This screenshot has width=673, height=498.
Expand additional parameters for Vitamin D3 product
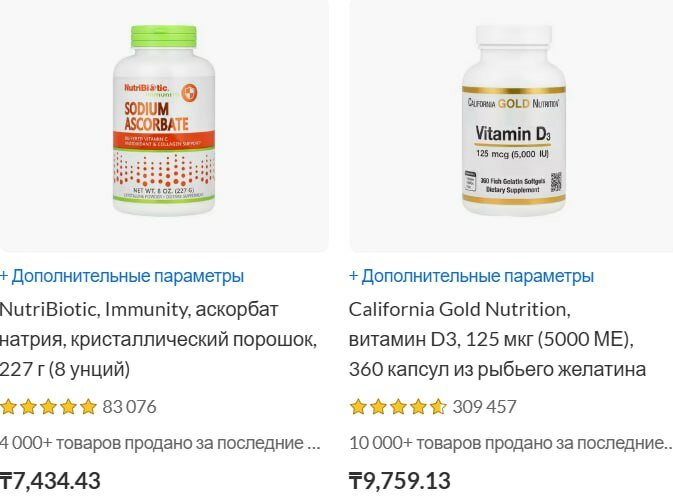point(471,276)
